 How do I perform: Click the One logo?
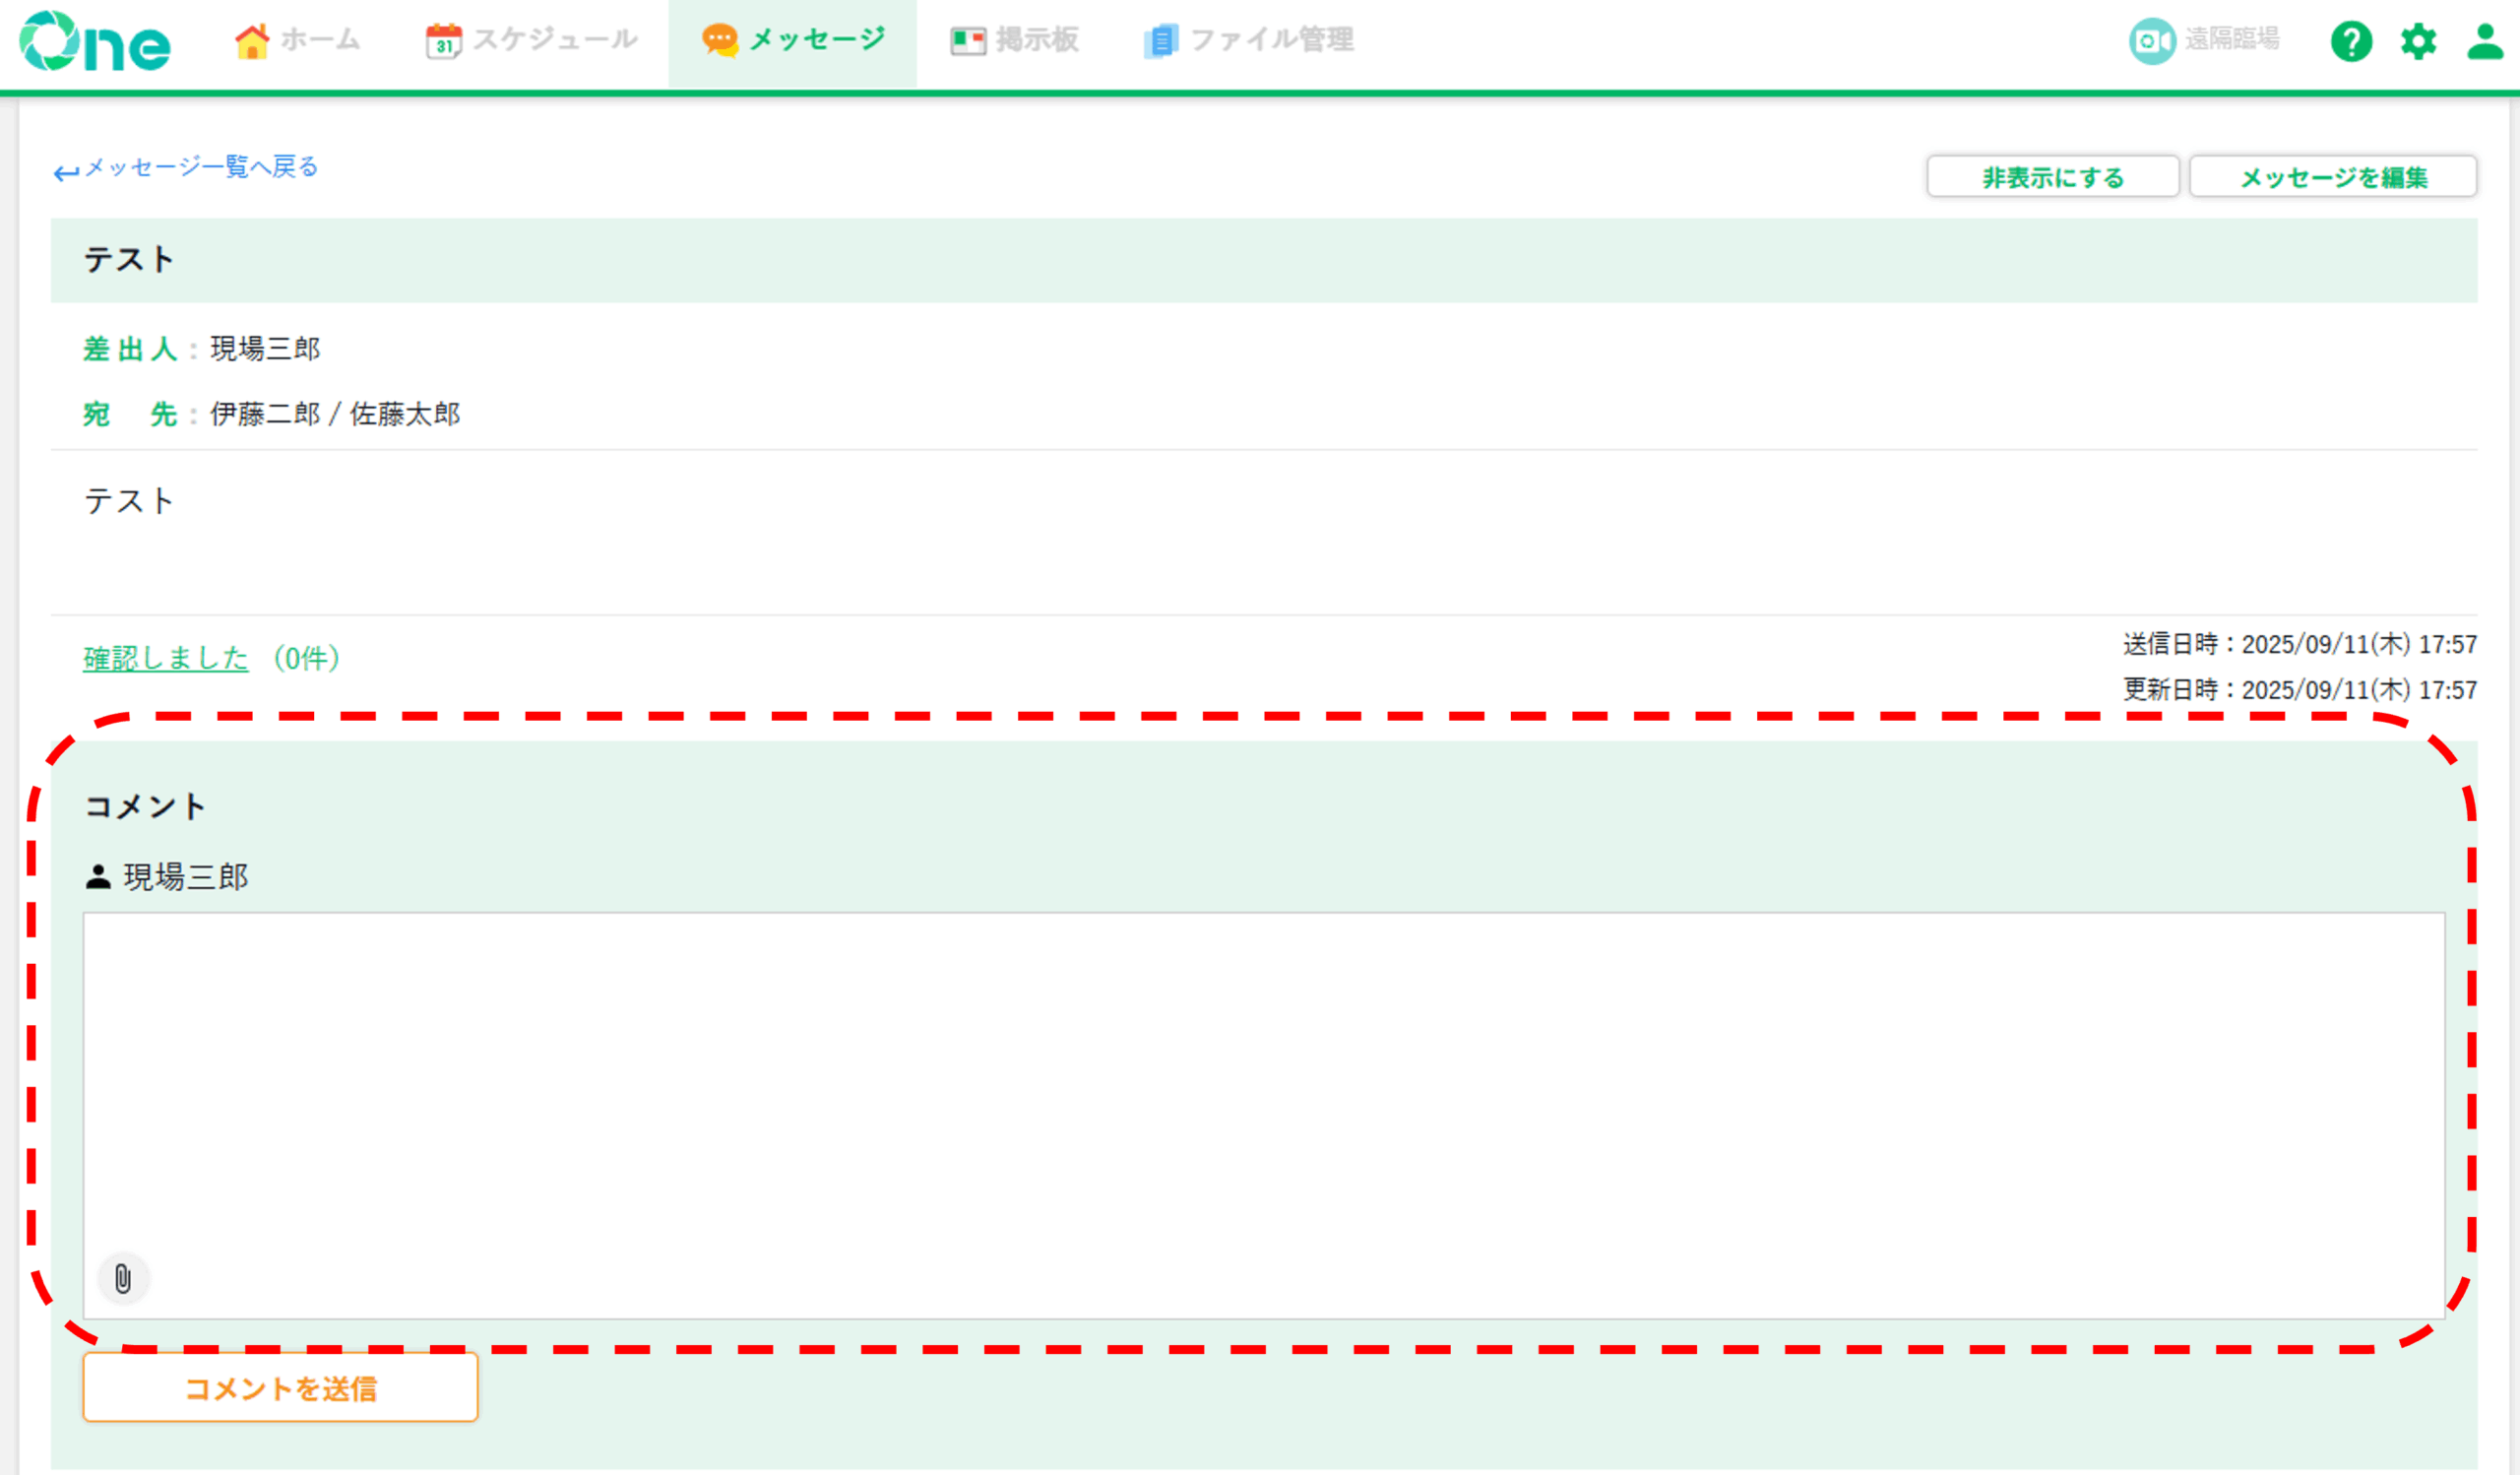tap(95, 42)
